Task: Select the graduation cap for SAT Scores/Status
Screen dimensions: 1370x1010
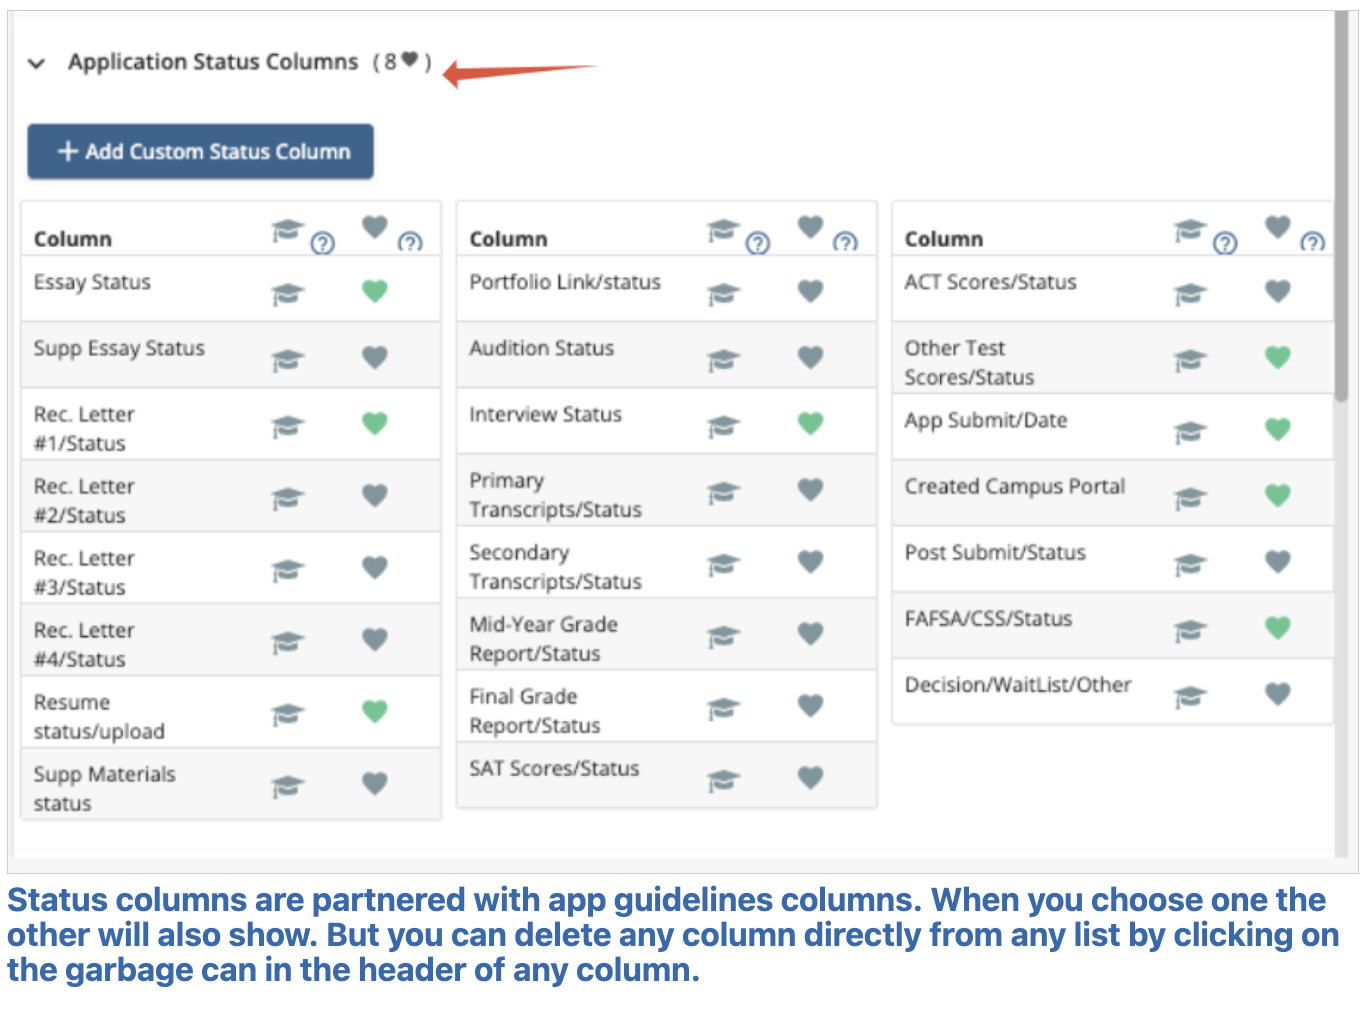Action: 723,777
